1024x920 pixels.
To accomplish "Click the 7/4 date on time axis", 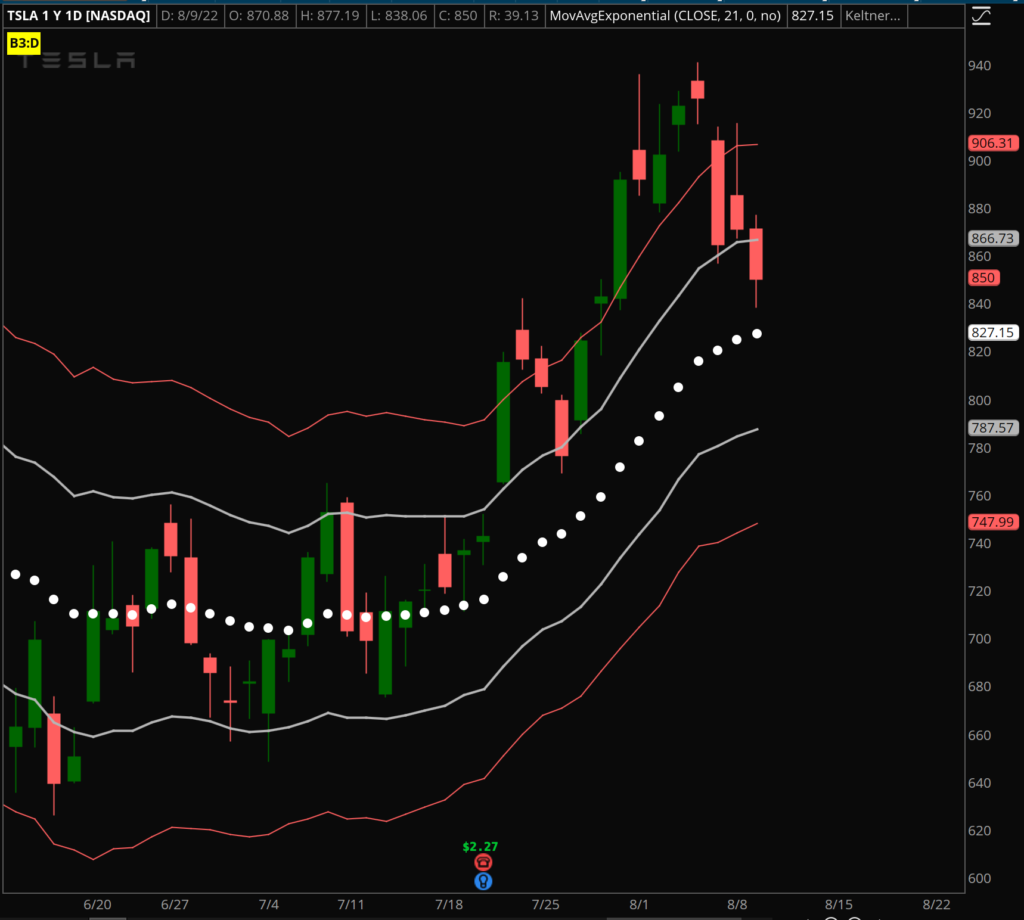I will click(268, 905).
